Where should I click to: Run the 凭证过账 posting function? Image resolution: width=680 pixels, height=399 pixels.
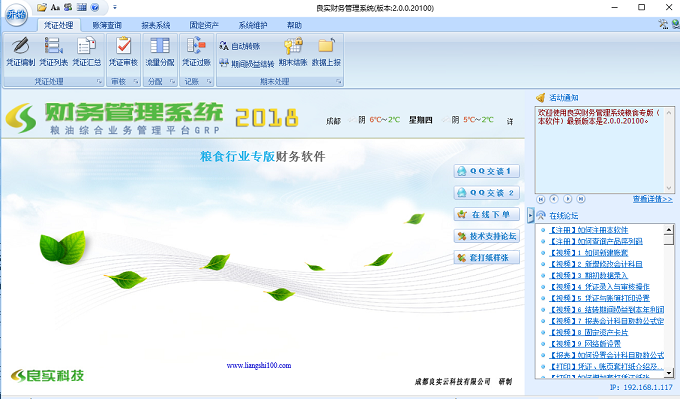coord(196,52)
